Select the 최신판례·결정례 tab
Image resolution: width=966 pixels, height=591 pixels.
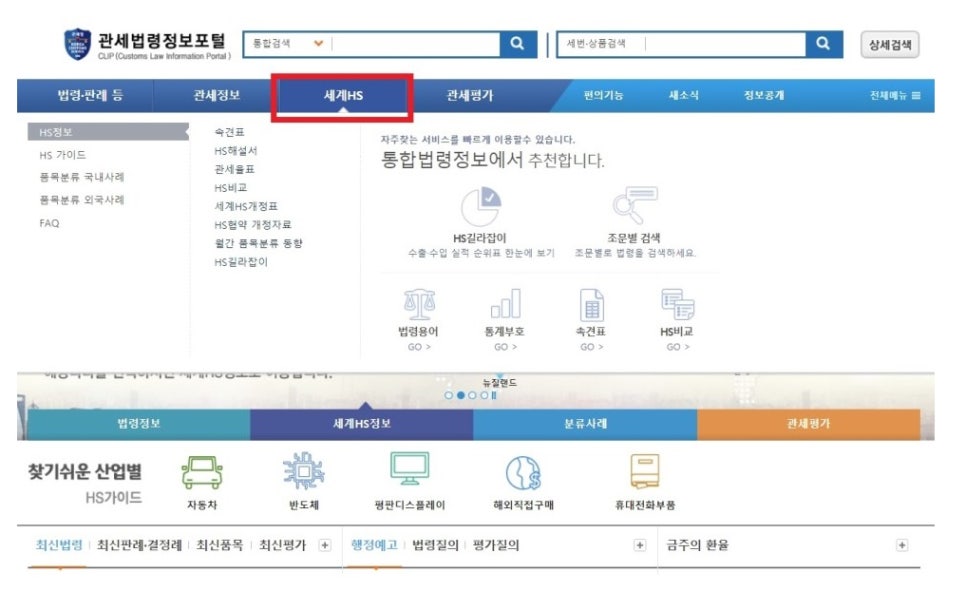[x=139, y=545]
